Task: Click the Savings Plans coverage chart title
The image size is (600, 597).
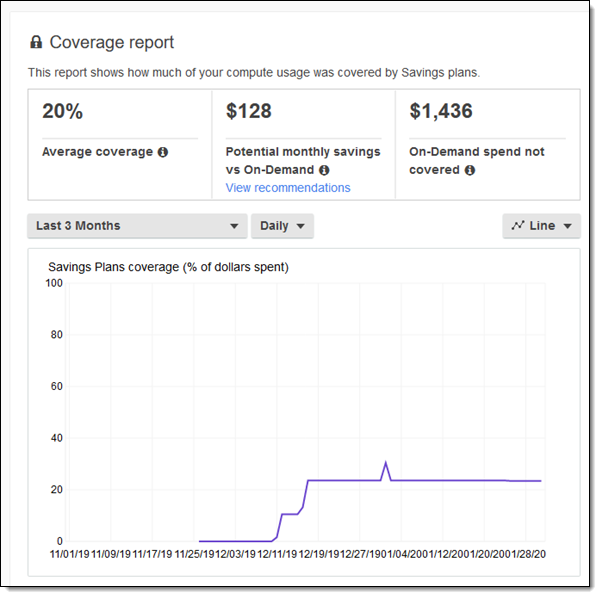Action: [x=168, y=267]
